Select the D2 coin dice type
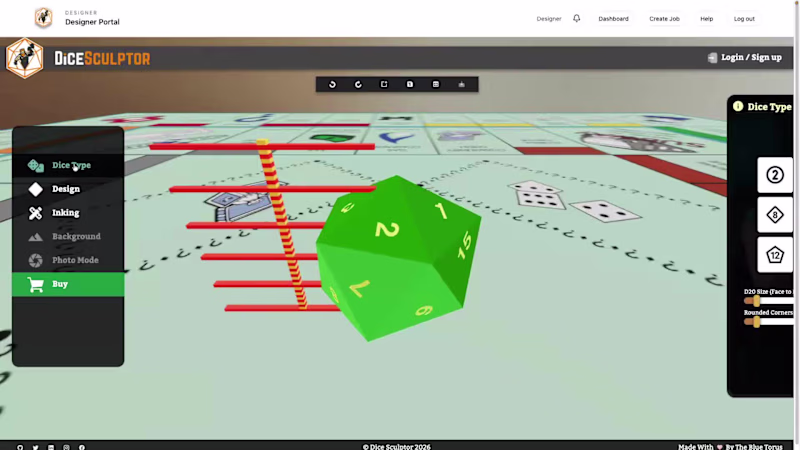This screenshot has width=800, height=450. [774, 175]
